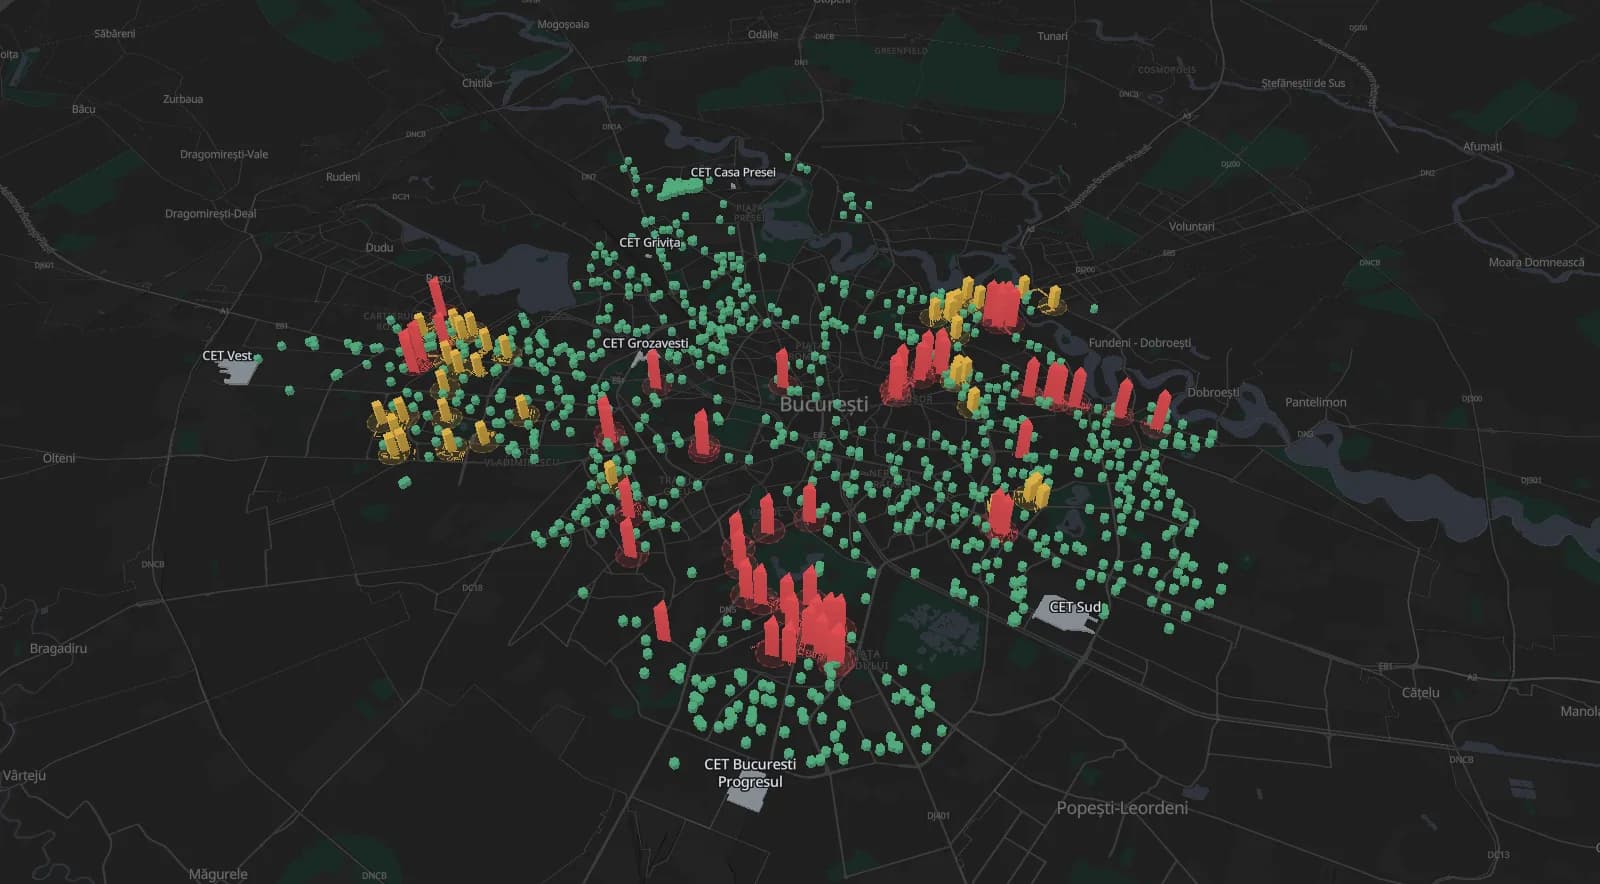Click the Tunari place label

click(x=1052, y=36)
